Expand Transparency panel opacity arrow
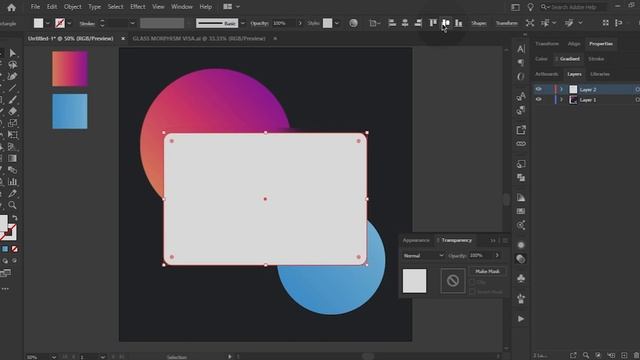The image size is (640, 360). point(497,256)
